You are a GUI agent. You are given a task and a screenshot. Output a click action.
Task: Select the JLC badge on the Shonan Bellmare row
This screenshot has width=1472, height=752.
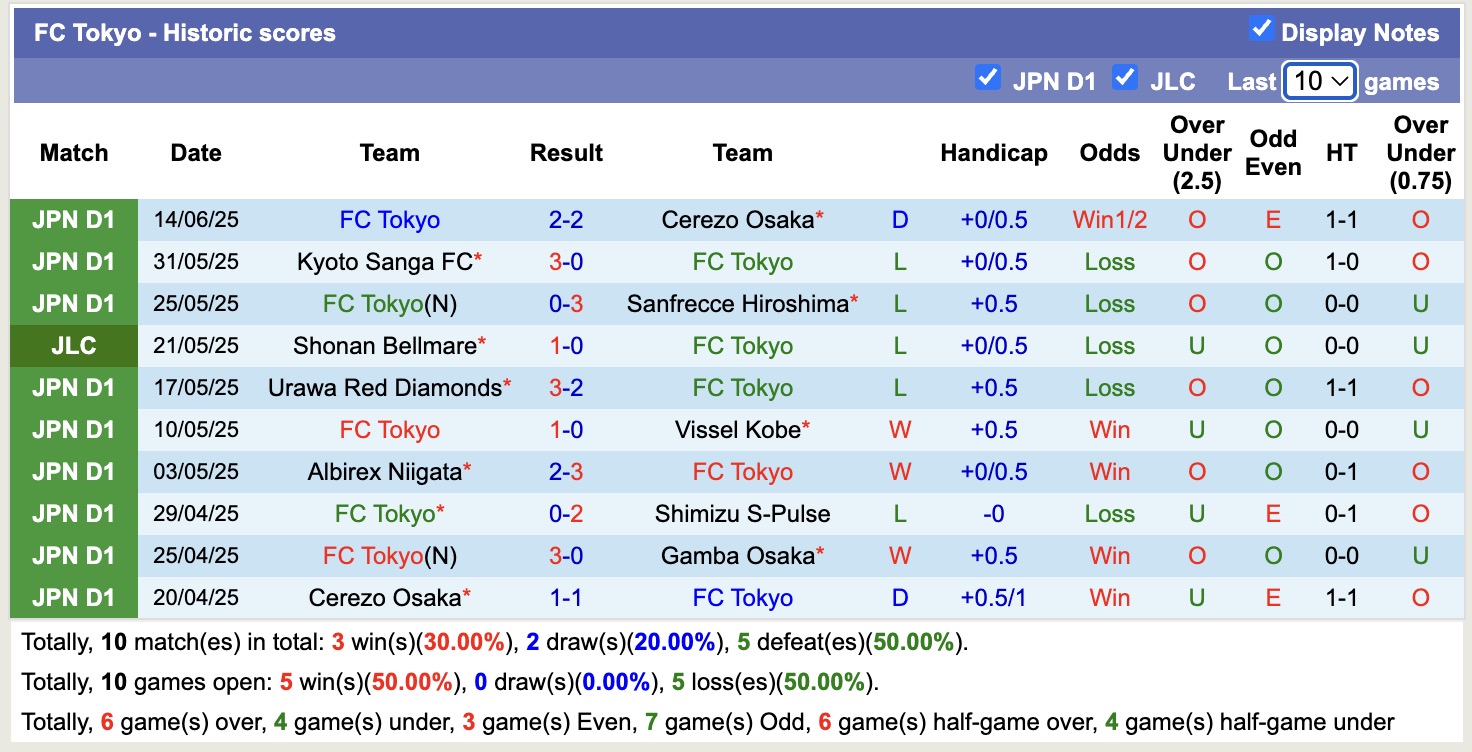click(x=74, y=345)
